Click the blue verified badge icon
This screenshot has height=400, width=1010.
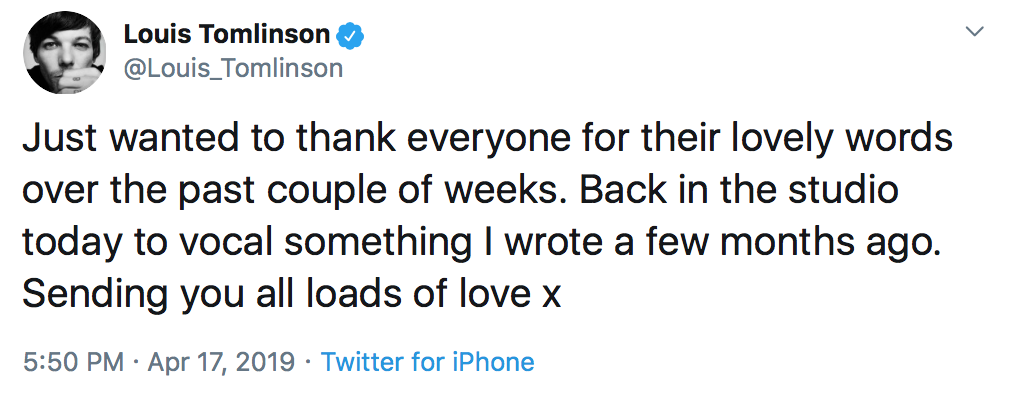349,36
